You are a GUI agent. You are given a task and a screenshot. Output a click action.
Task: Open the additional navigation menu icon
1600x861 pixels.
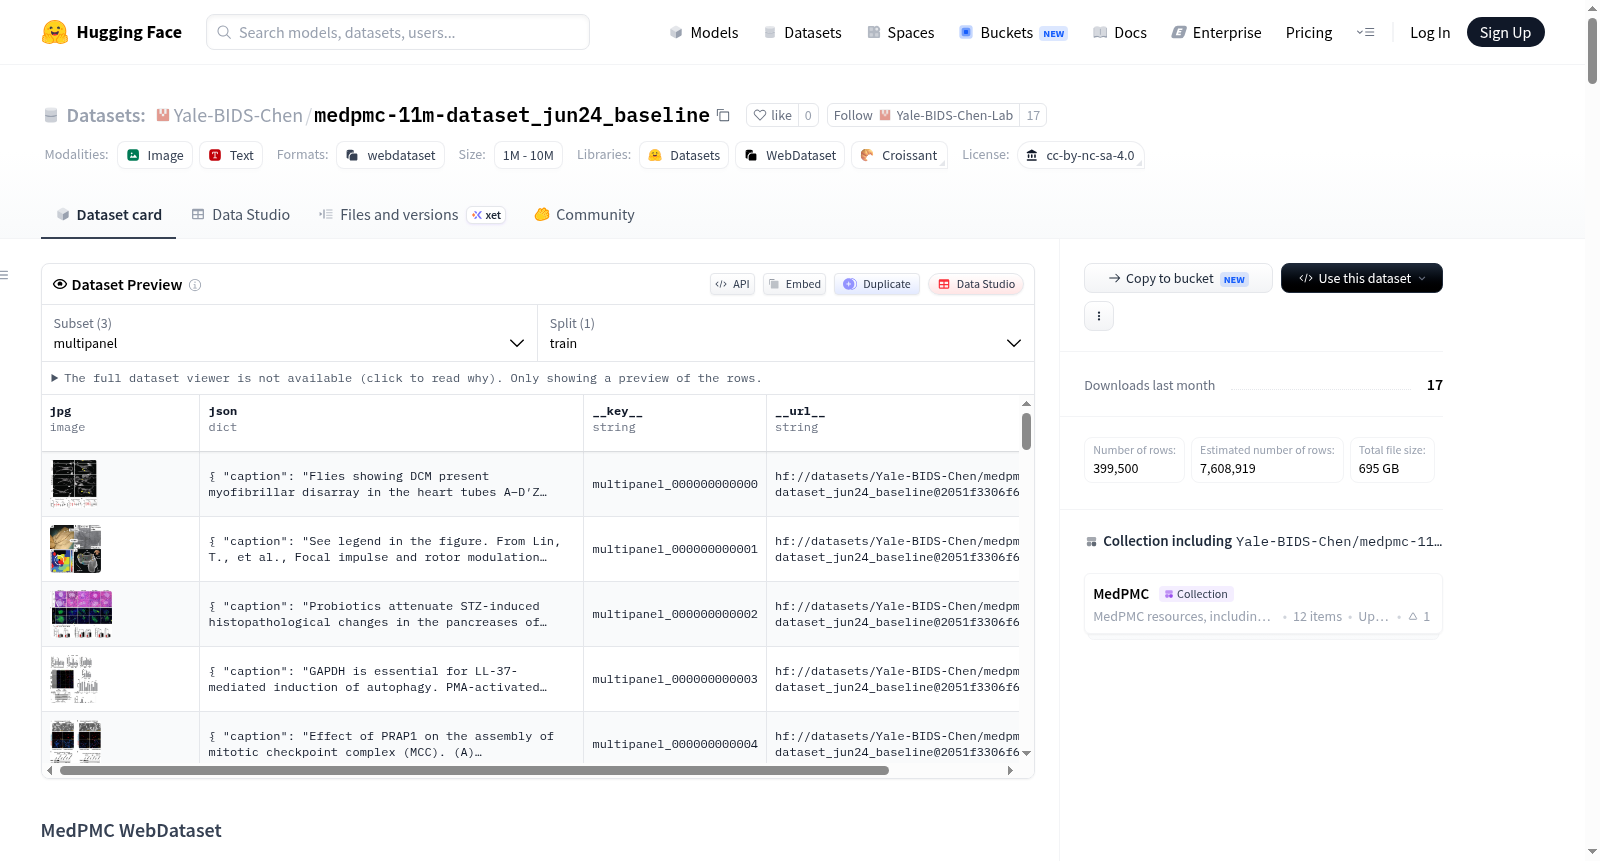click(1365, 32)
